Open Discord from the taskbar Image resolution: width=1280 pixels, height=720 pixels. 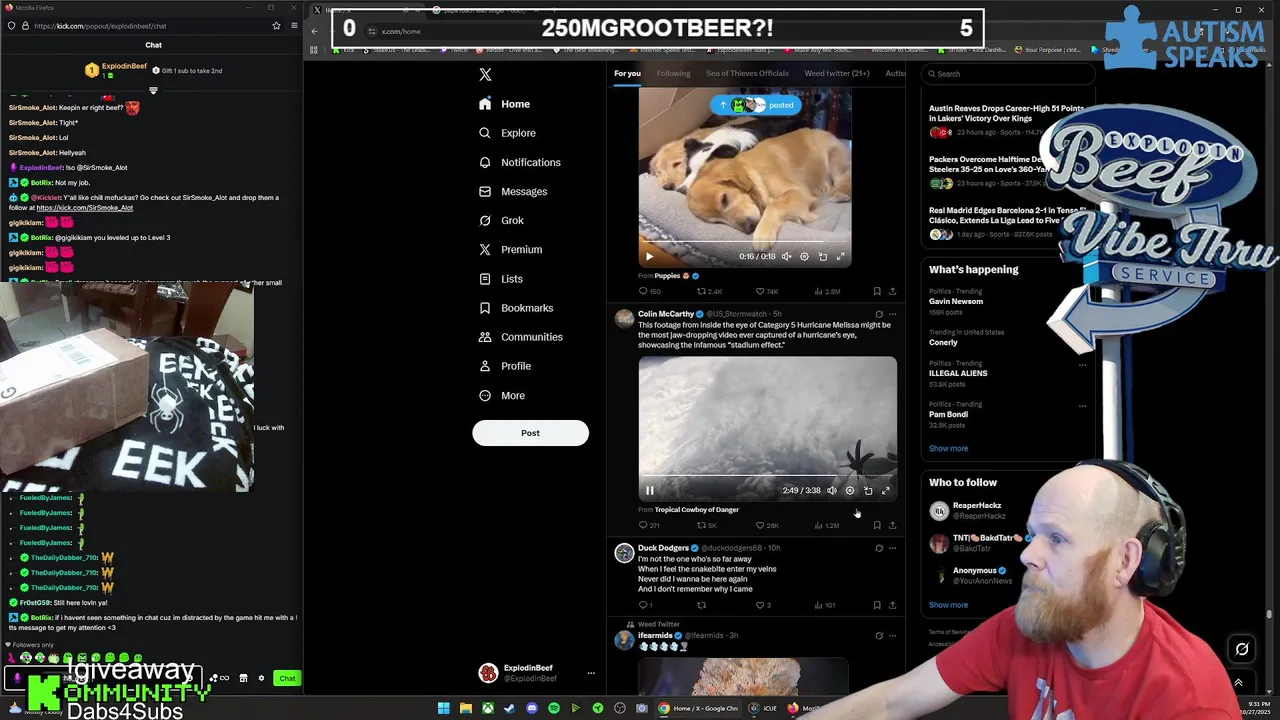[x=531, y=708]
